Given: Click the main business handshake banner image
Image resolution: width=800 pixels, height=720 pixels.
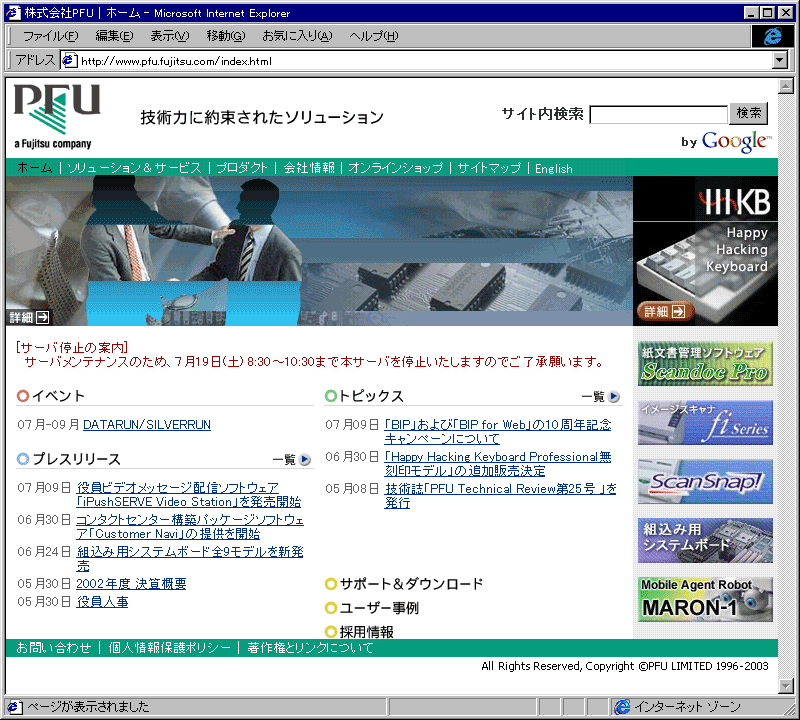Looking at the screenshot, I should [319, 251].
